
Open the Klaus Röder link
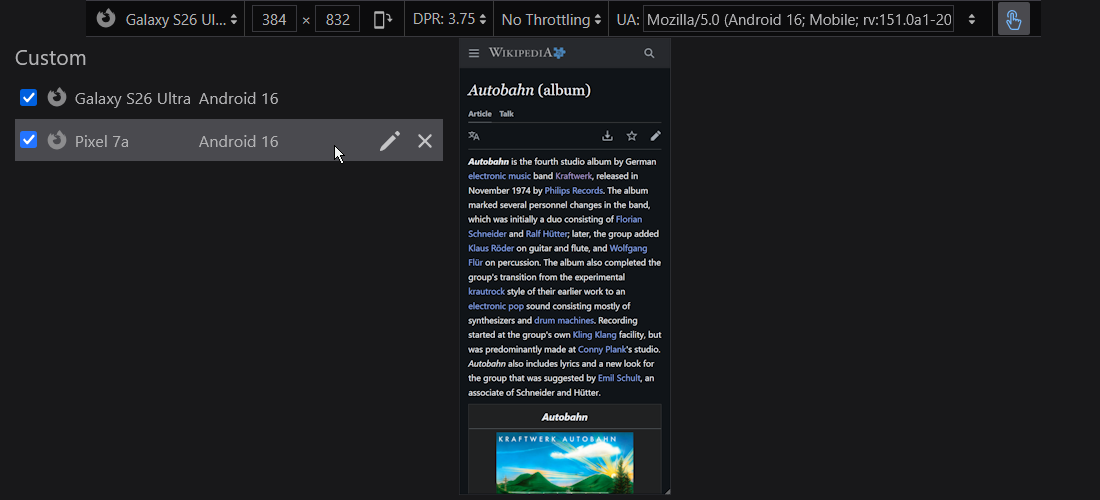pyautogui.click(x=492, y=248)
